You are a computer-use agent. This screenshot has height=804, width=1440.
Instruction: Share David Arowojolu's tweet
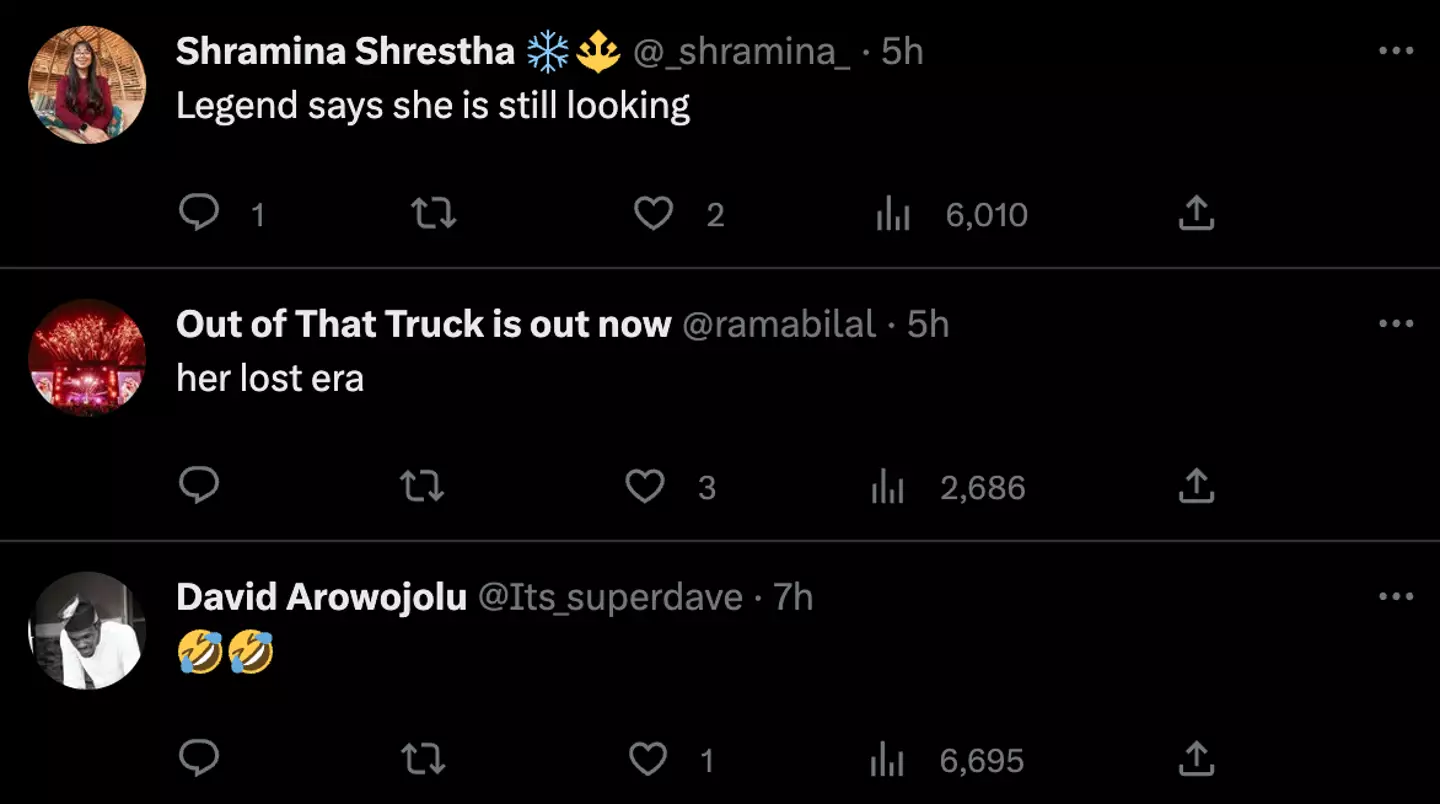[x=1196, y=759]
